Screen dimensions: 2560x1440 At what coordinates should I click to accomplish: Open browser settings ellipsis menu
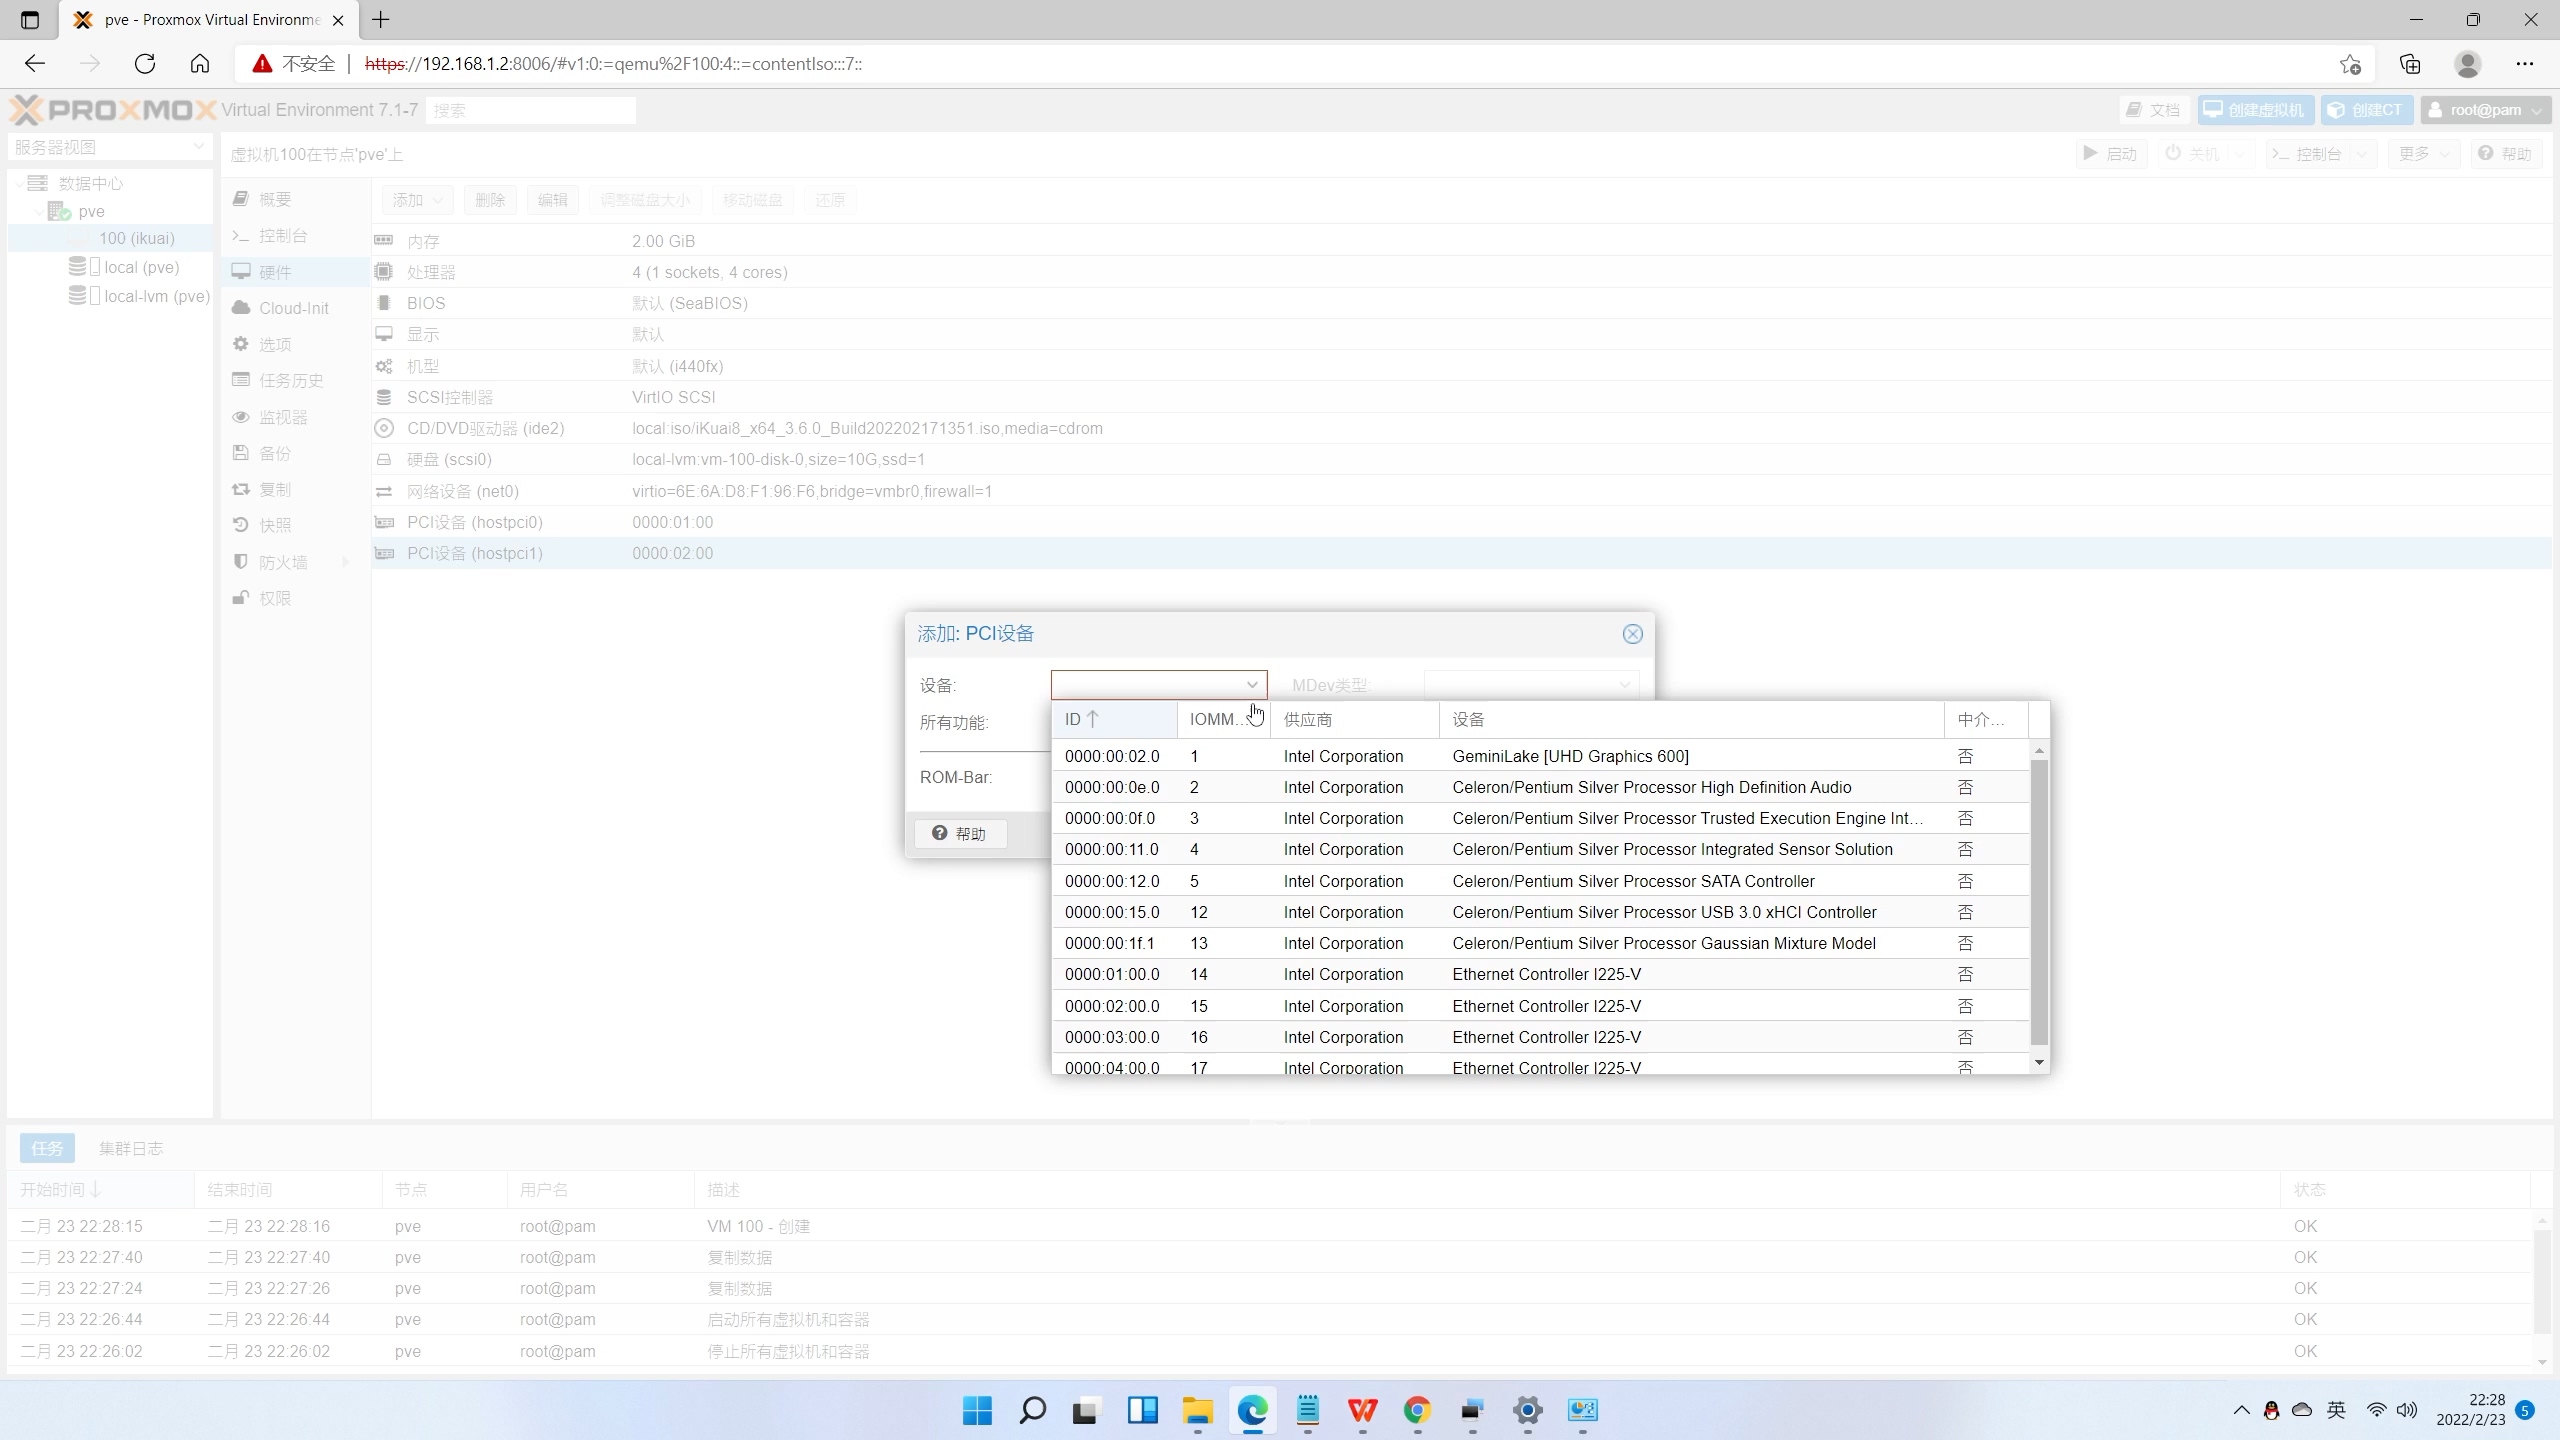point(2524,64)
